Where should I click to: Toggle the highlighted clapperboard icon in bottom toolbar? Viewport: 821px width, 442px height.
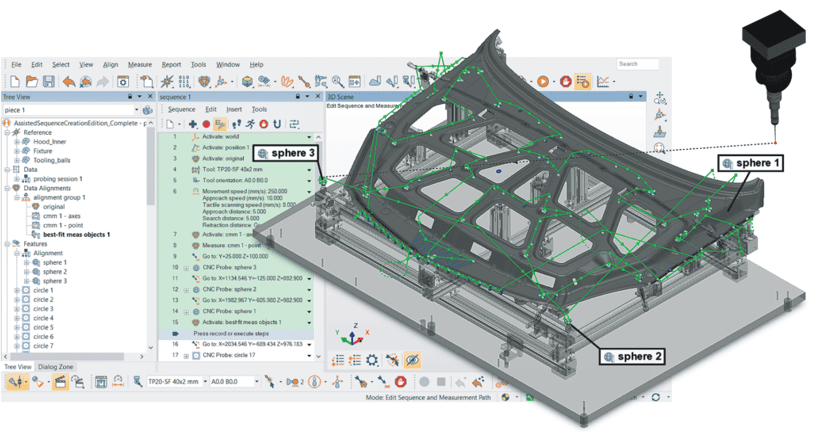(x=60, y=382)
